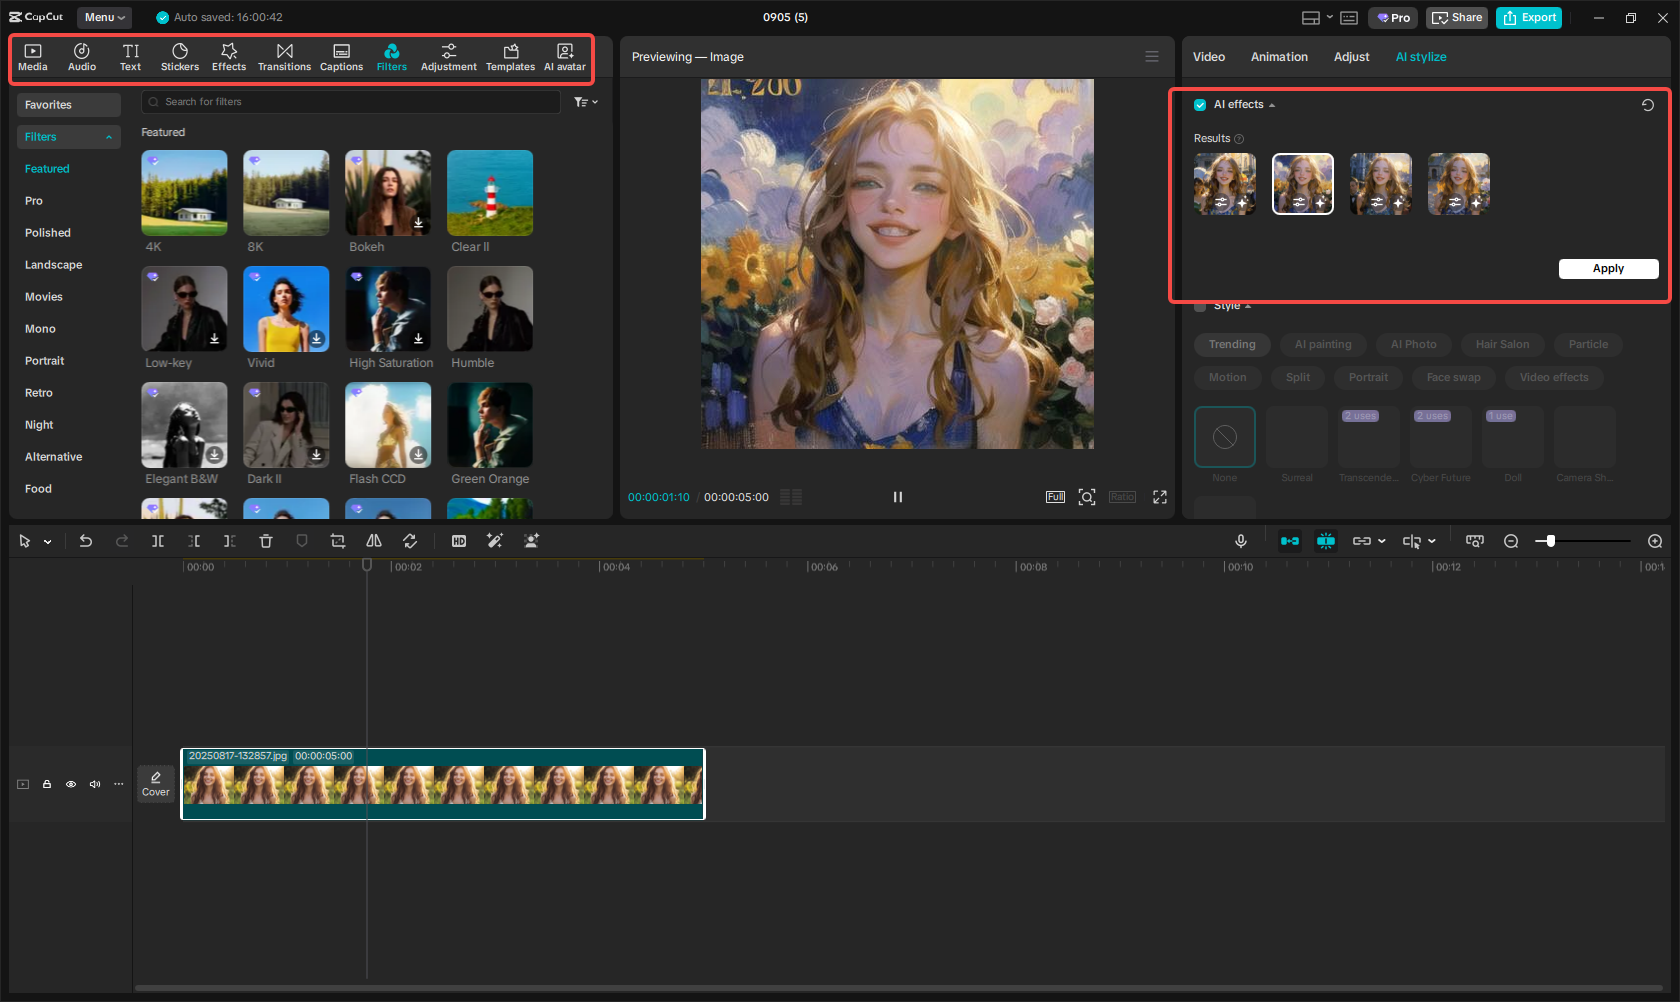Collapse the Filters category in sidebar
Viewport: 1680px width, 1002px height.
click(108, 137)
